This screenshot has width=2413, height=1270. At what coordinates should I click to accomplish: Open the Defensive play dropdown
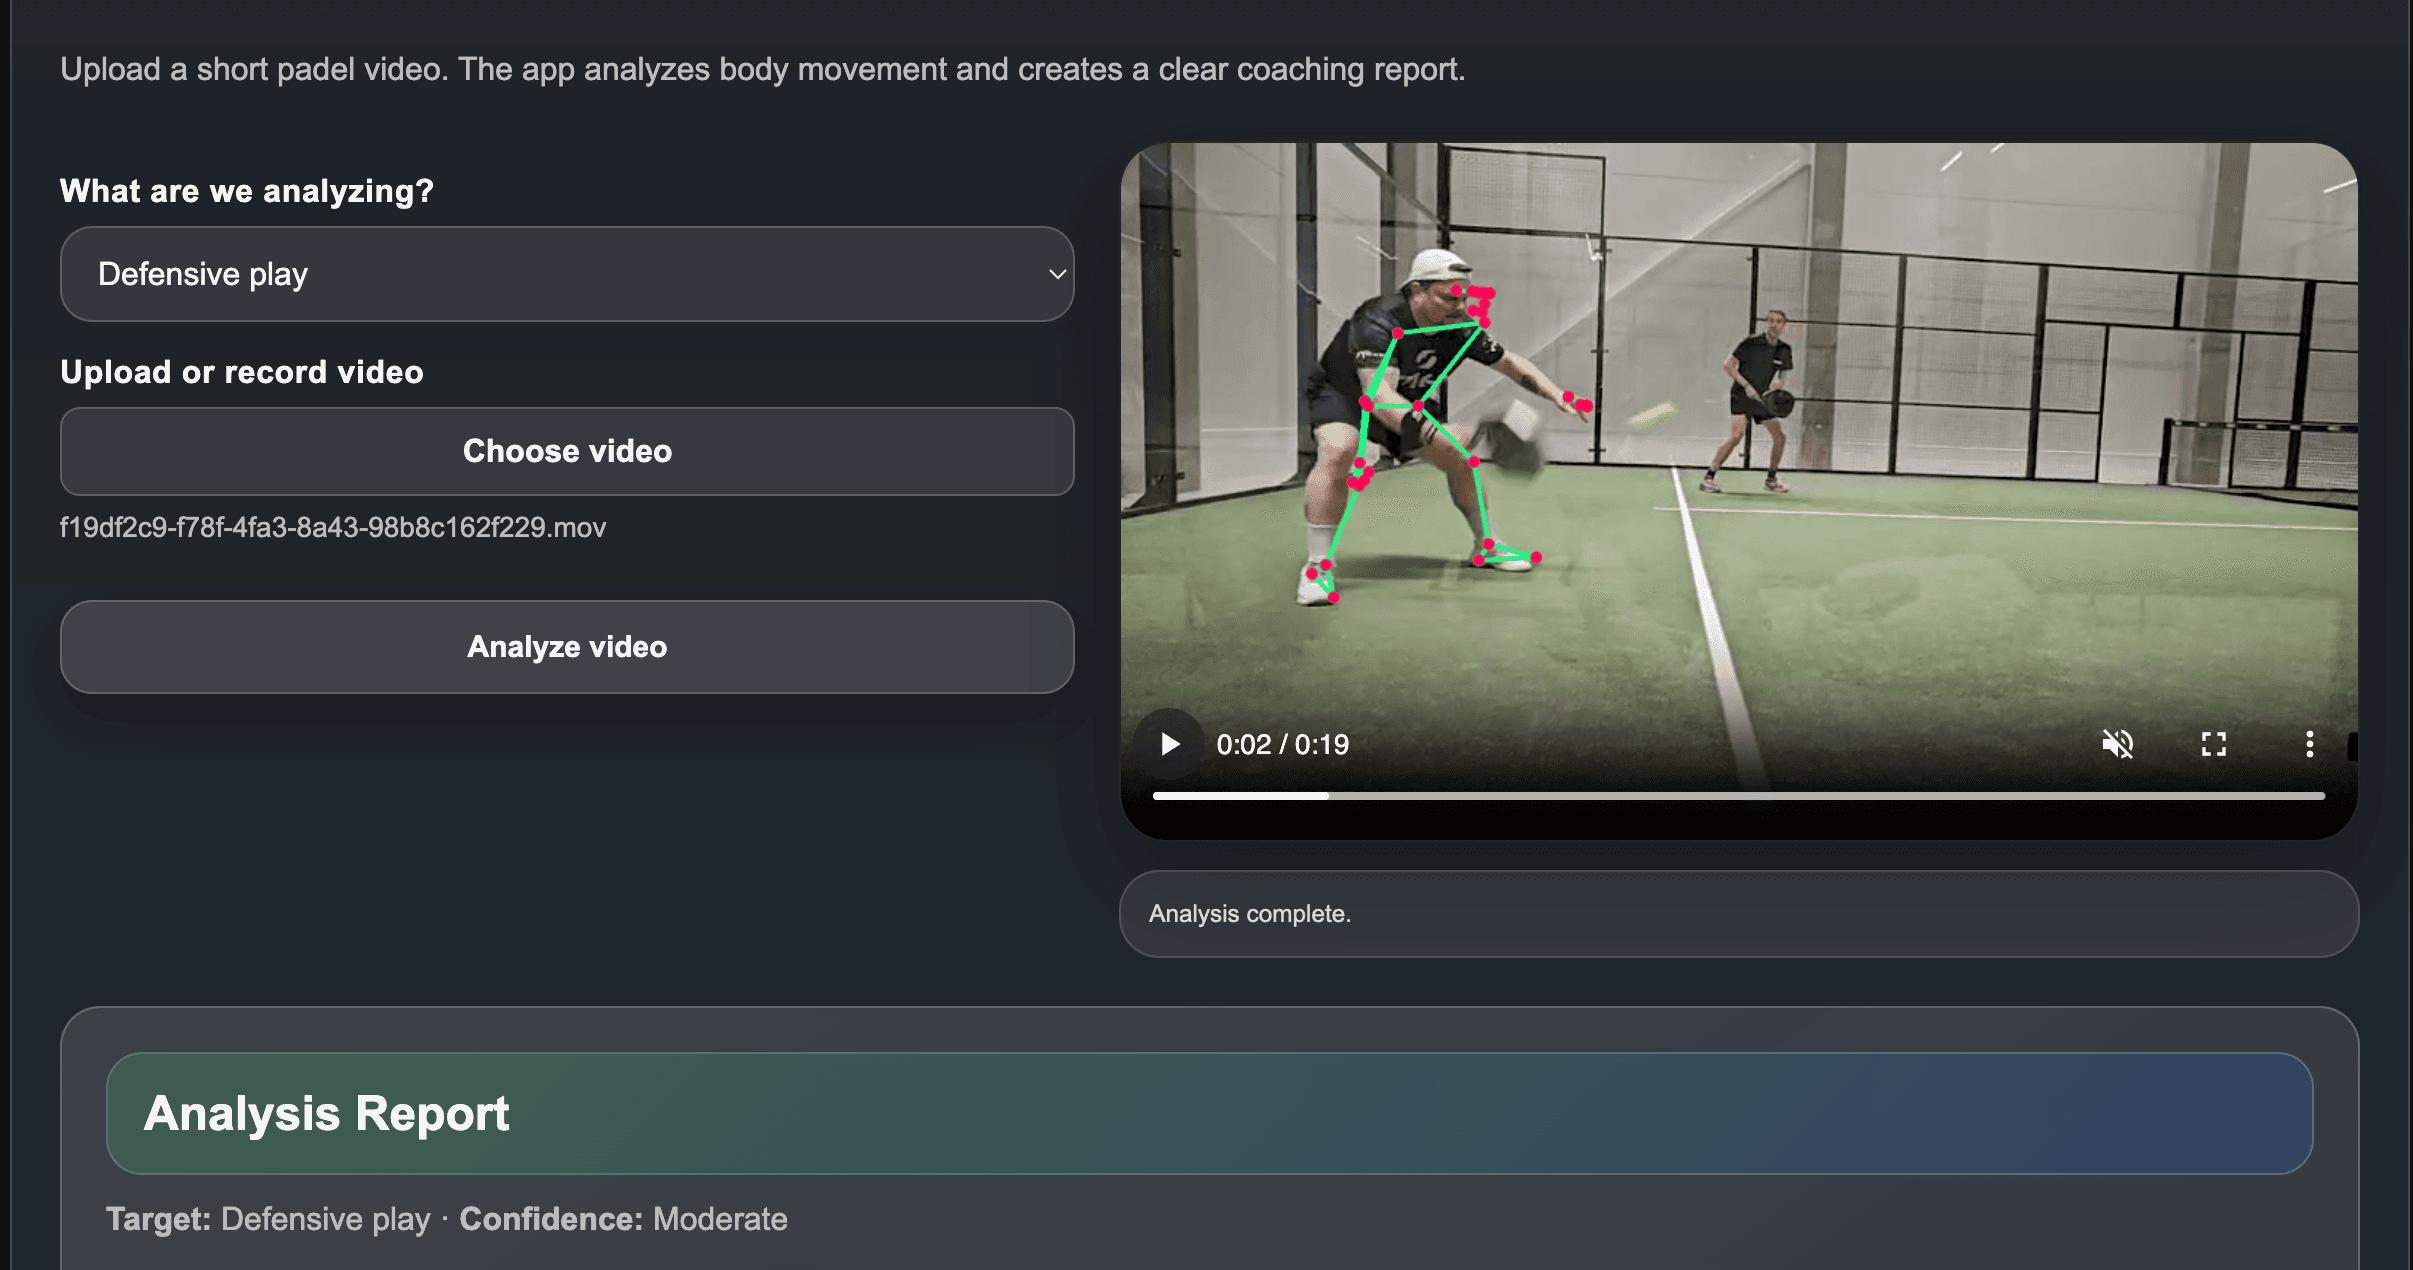(567, 274)
